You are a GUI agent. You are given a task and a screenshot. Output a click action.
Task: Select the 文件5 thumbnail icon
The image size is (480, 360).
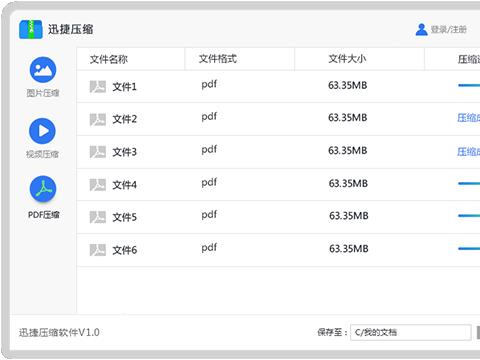98,217
